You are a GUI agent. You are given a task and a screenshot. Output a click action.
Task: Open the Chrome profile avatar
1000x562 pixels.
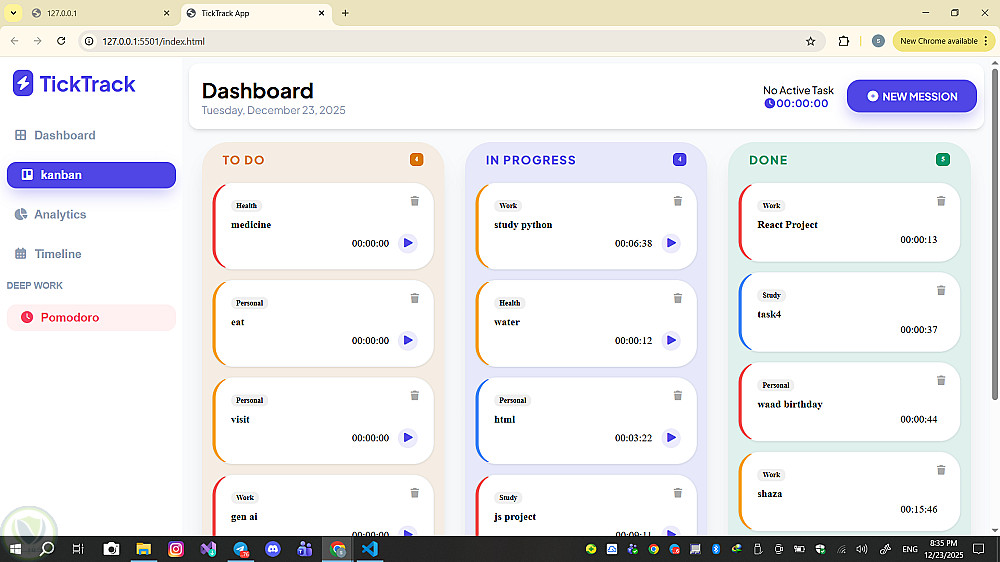878,41
